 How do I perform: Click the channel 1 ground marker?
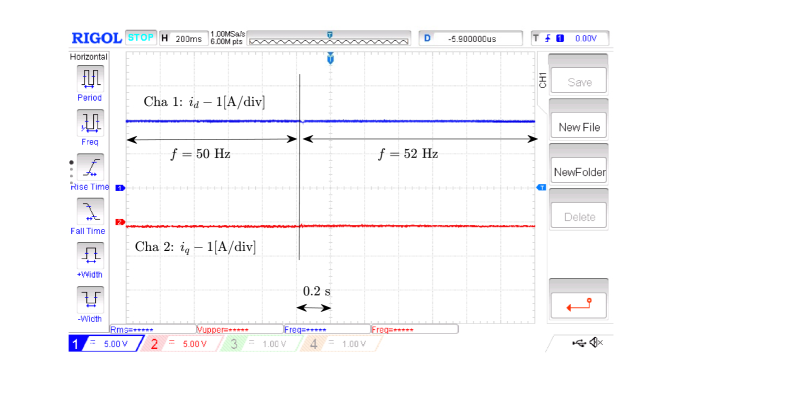point(120,188)
